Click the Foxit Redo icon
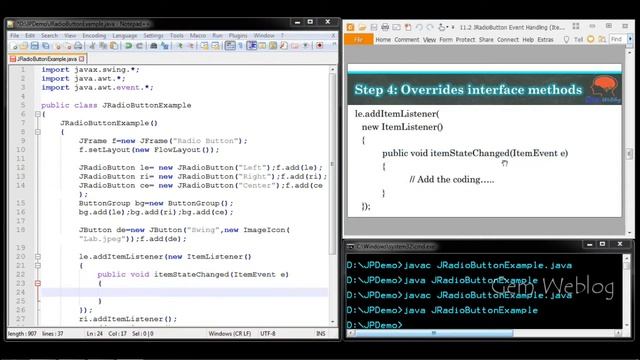The height and width of the screenshot is (360, 640). click(x=429, y=27)
